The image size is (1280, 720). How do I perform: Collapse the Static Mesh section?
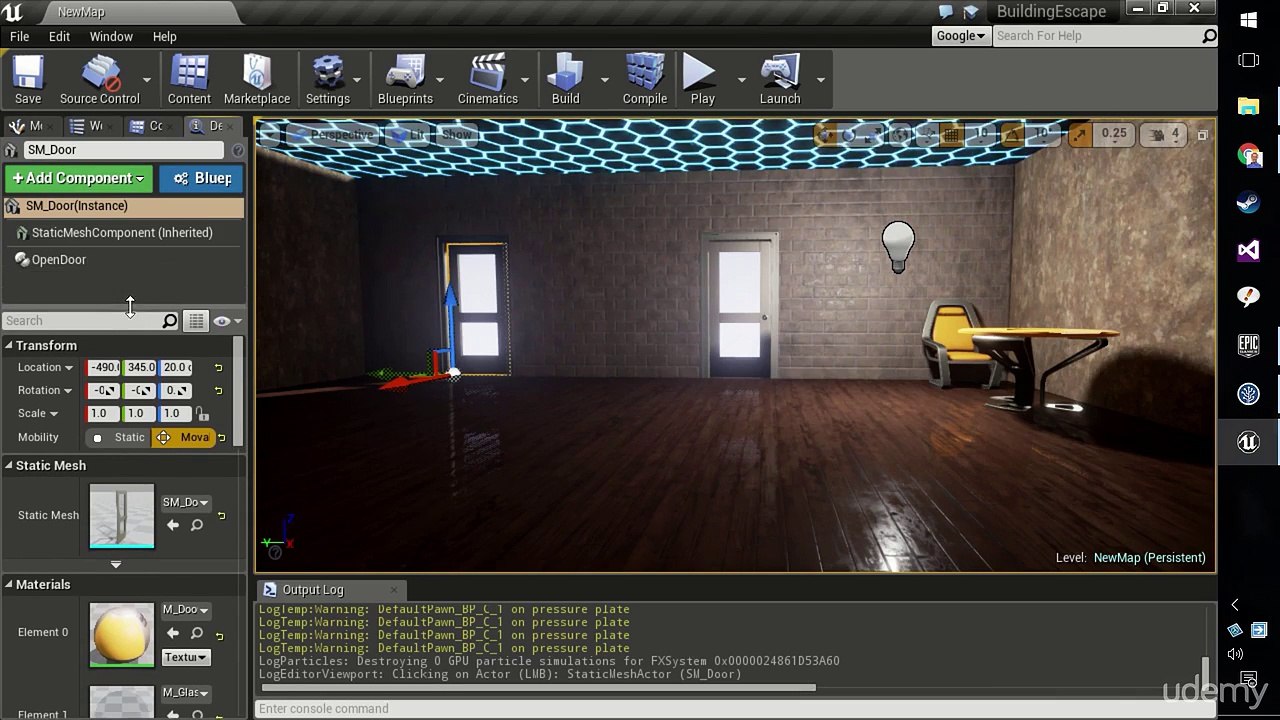tap(8, 466)
